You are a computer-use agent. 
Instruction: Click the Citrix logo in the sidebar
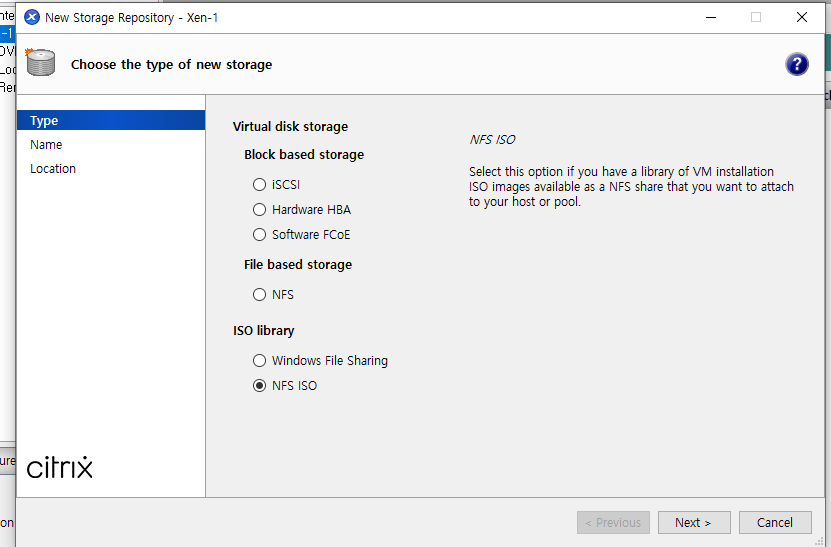pyautogui.click(x=60, y=467)
